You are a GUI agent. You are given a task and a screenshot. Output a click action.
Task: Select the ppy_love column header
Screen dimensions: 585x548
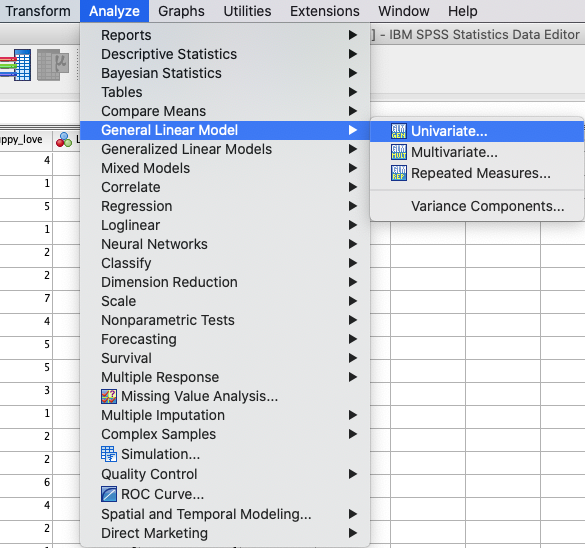click(x=26, y=140)
